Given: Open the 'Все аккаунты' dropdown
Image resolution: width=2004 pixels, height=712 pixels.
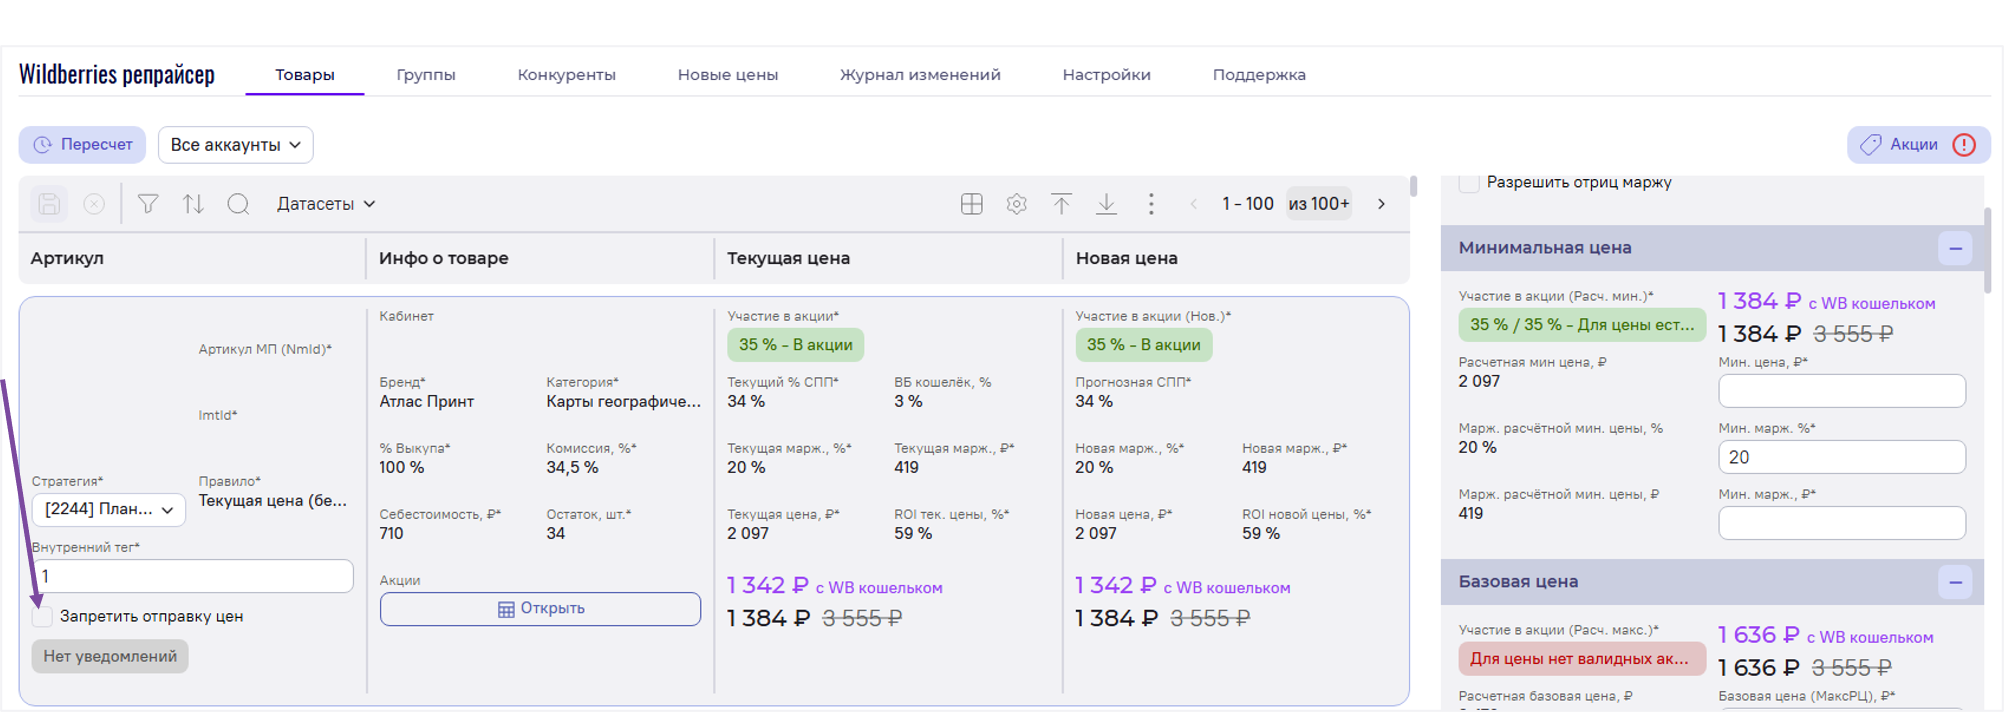Looking at the screenshot, I should point(235,145).
